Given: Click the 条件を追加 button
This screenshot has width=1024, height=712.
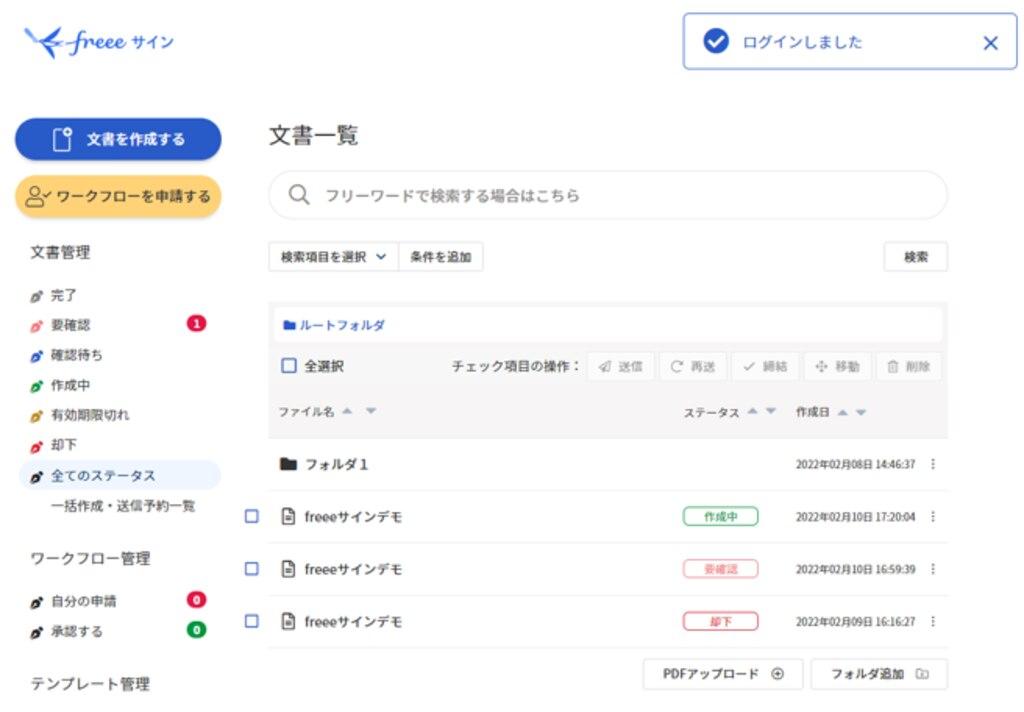Looking at the screenshot, I should tap(441, 257).
